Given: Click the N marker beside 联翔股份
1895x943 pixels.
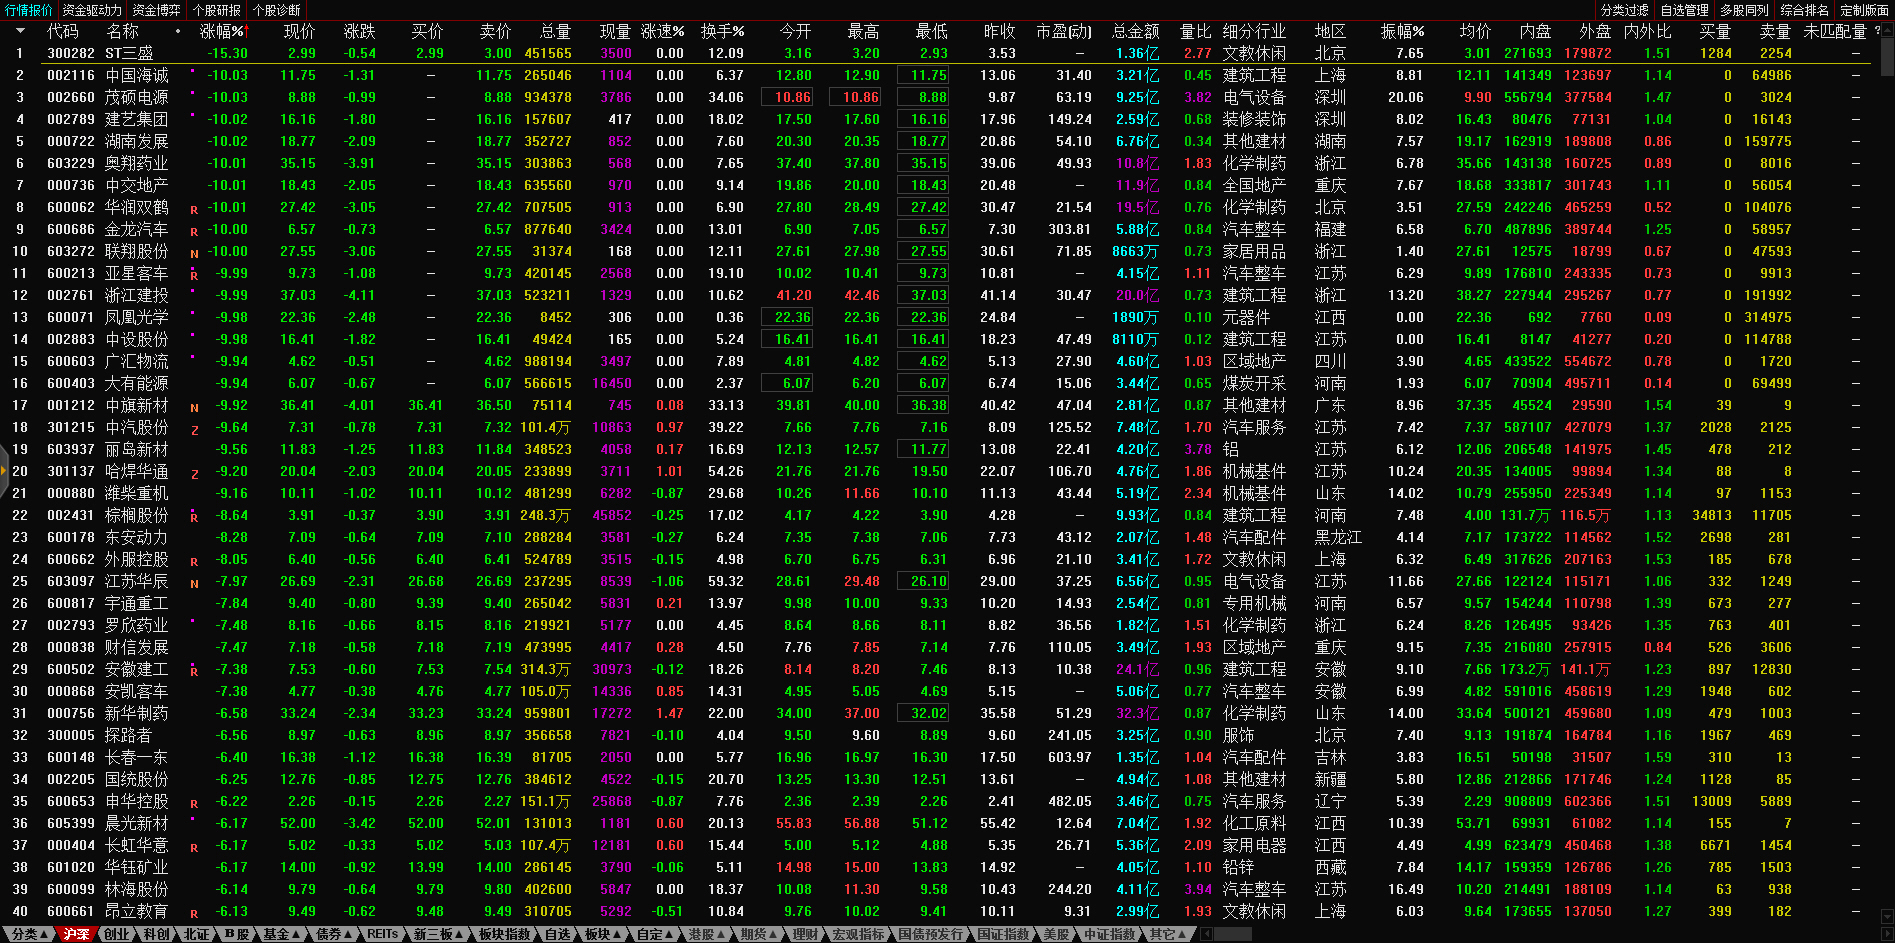Looking at the screenshot, I should [194, 254].
